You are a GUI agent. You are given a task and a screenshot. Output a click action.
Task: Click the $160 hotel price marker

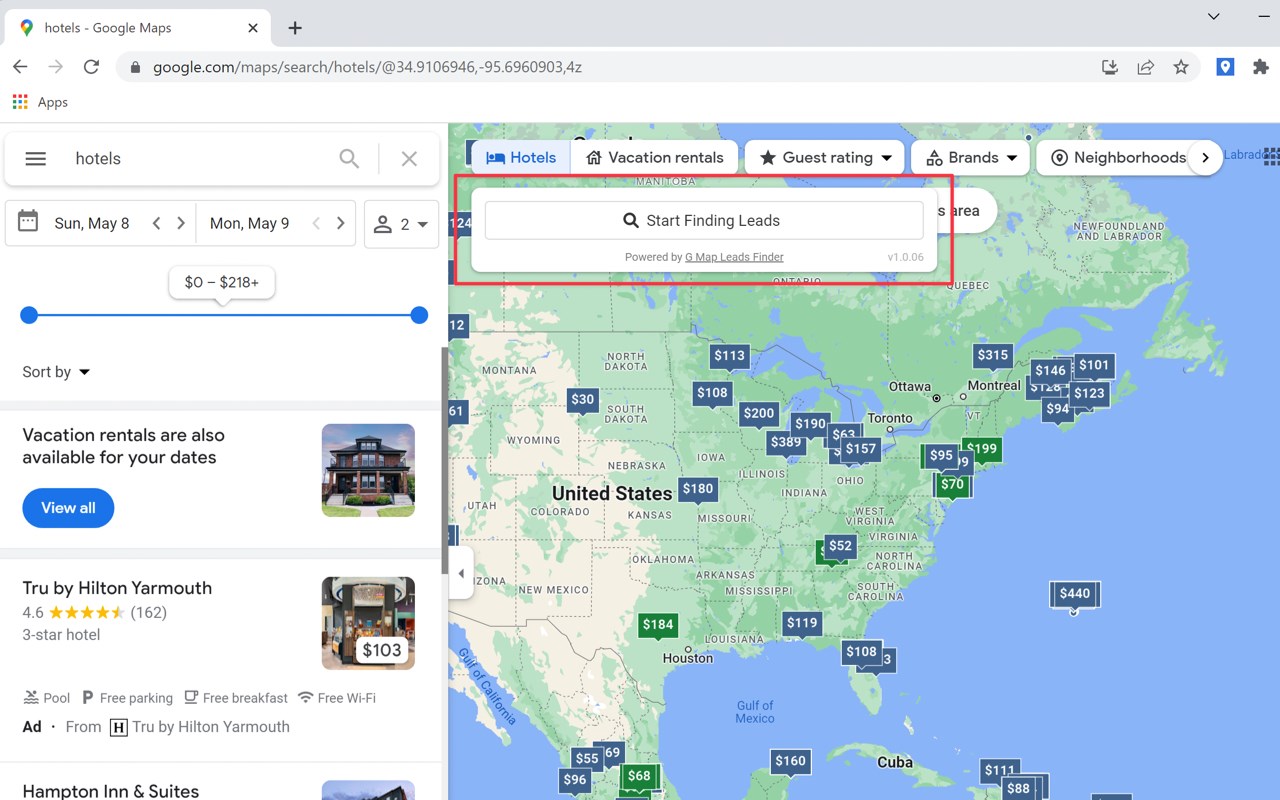[790, 761]
